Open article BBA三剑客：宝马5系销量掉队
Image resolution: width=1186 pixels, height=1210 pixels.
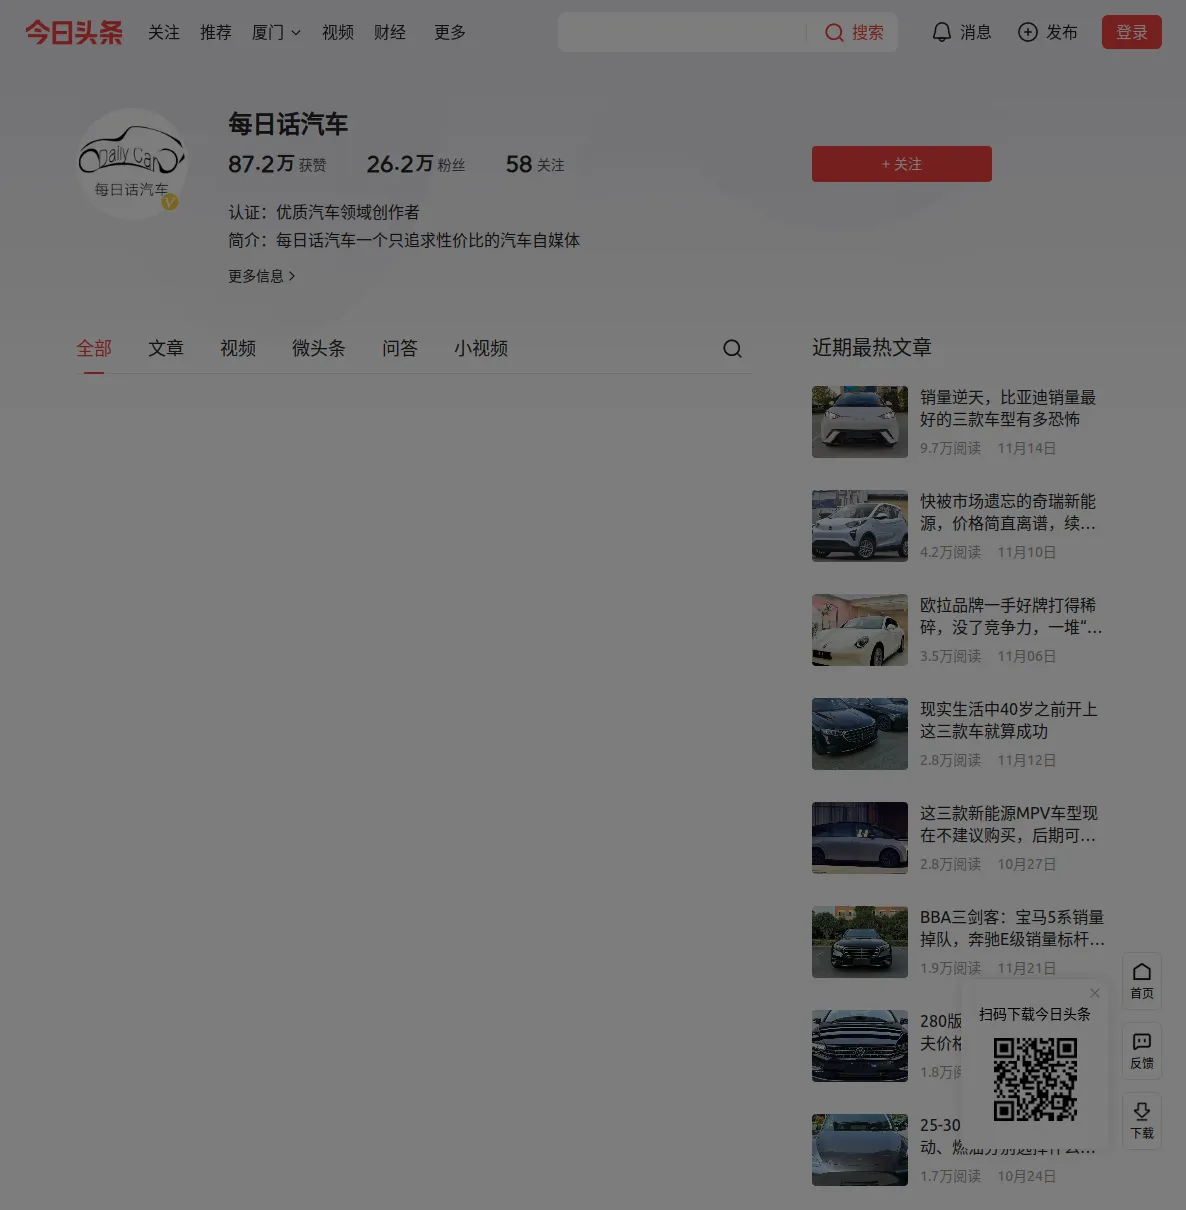[1013, 928]
